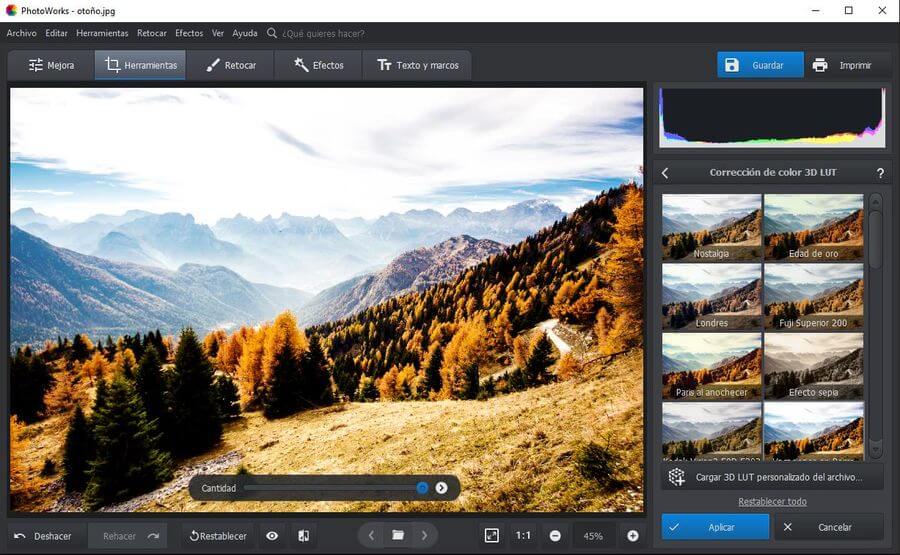Focus the '¿Qué quieres hacer?' search field
Image resolution: width=900 pixels, height=555 pixels.
tap(323, 34)
